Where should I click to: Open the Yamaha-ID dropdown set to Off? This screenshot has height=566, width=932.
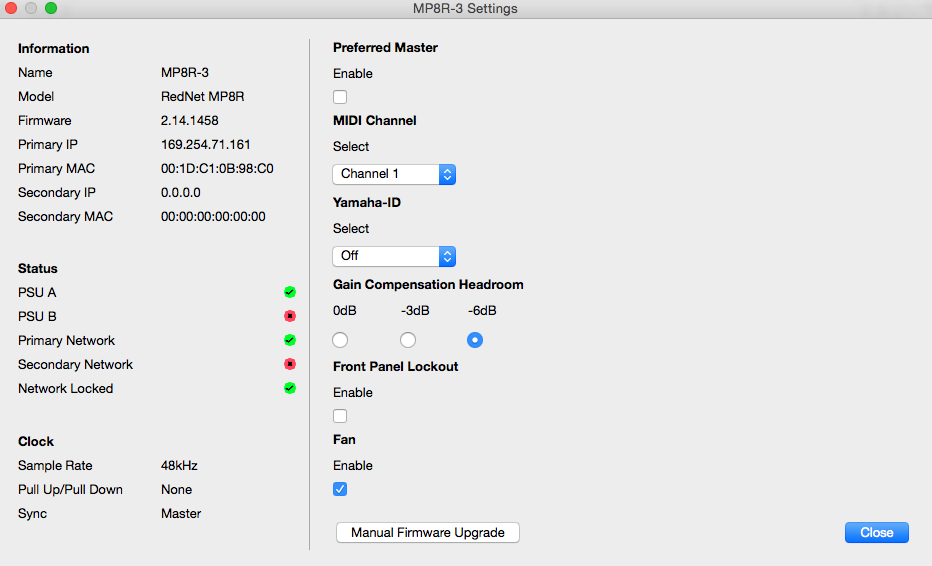[x=394, y=256]
